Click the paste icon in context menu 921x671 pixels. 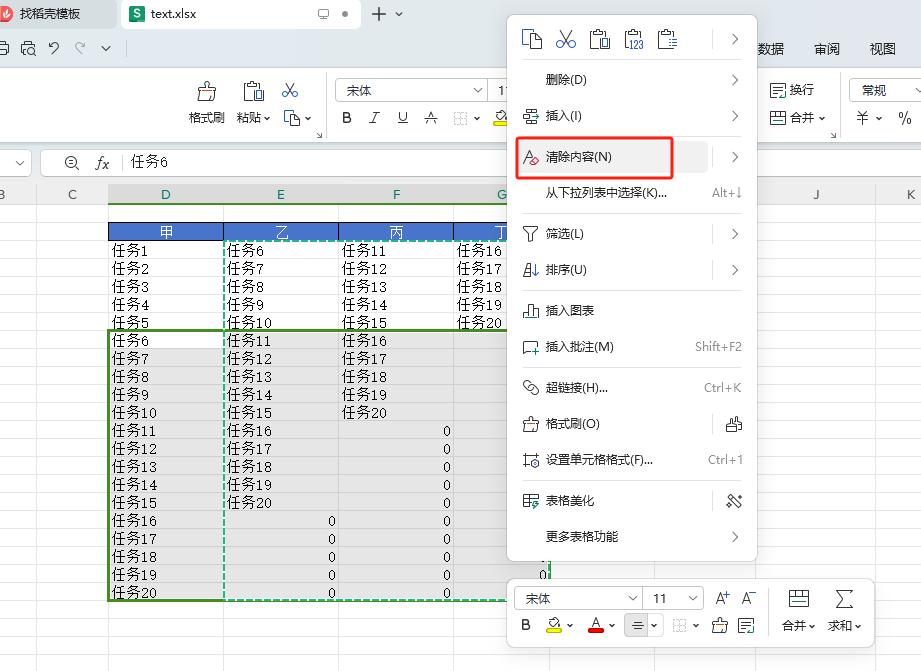(x=600, y=39)
